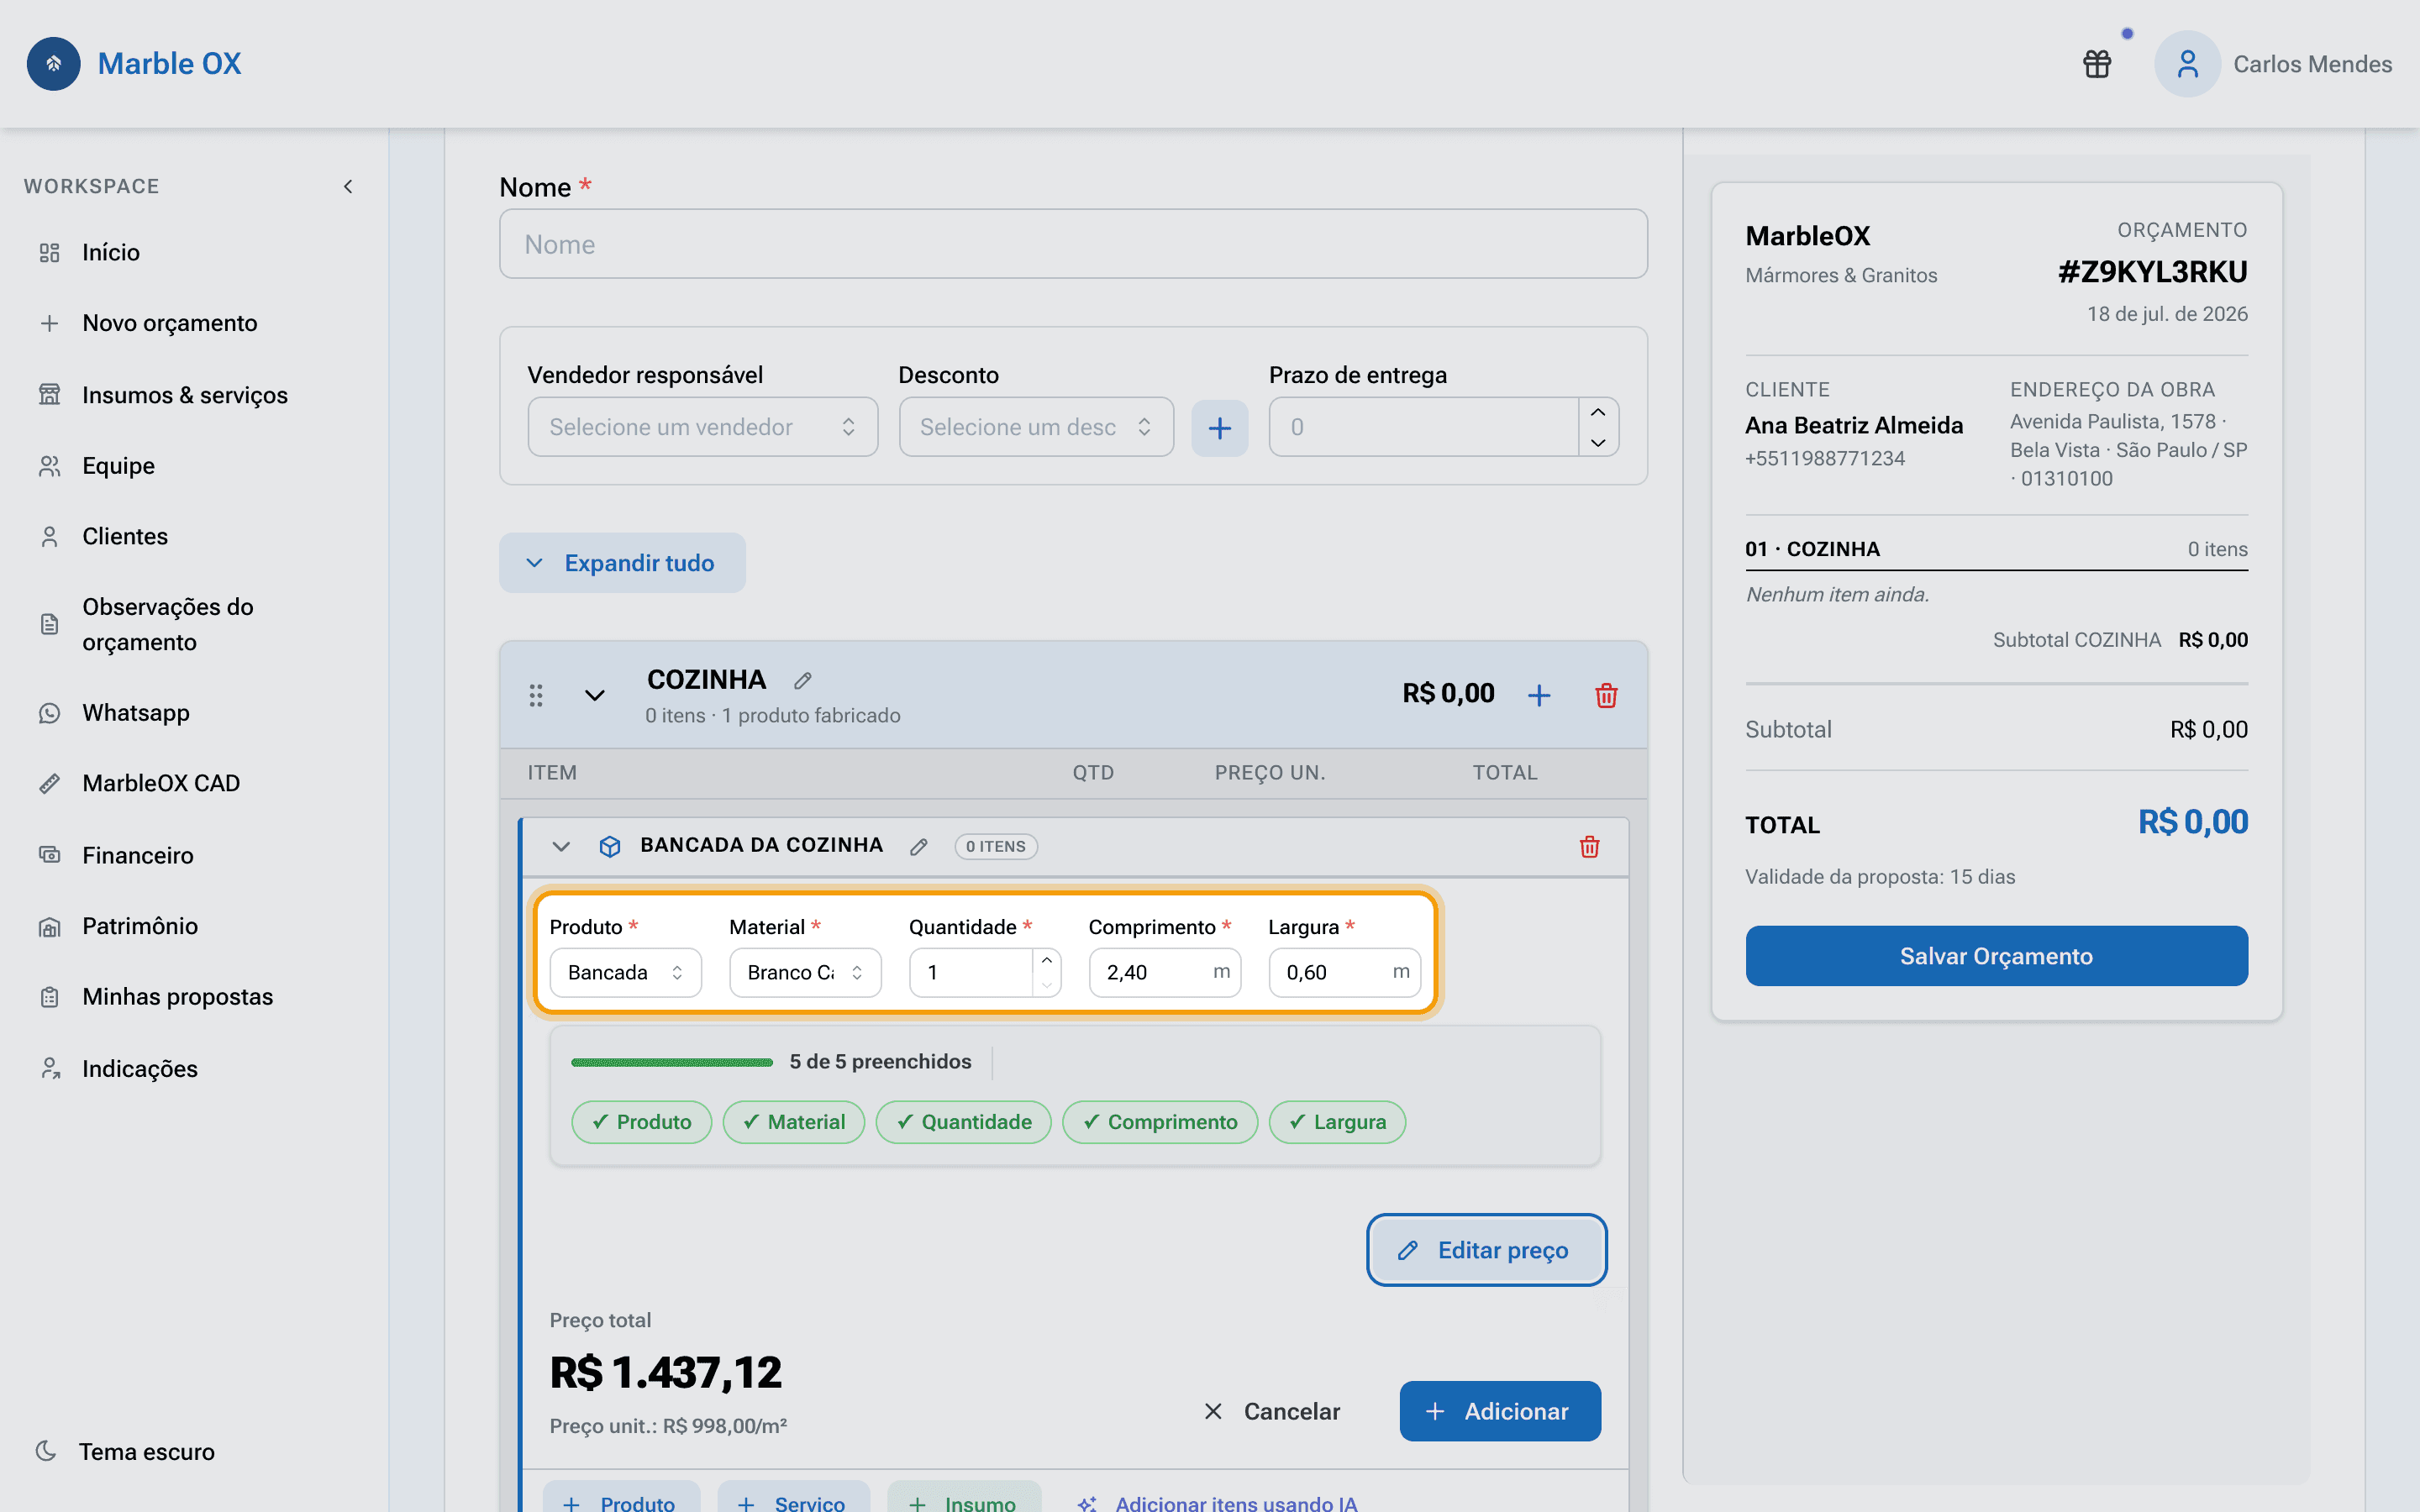Open Observações do orçamento
Viewport: 2420px width, 1512px height.
[167, 624]
